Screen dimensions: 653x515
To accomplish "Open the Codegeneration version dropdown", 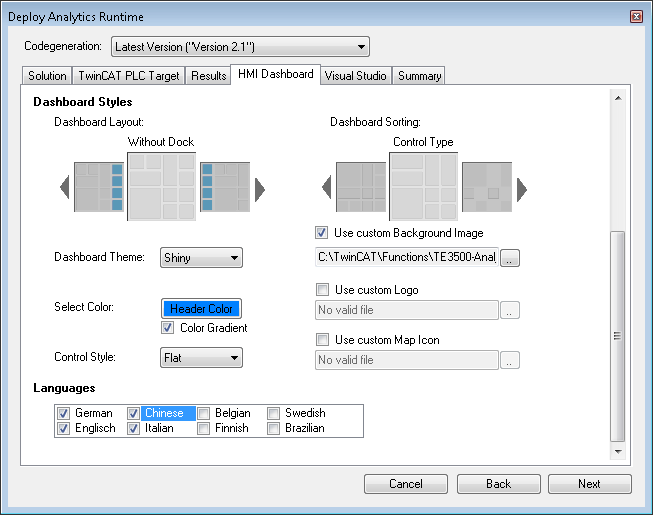I will point(238,46).
